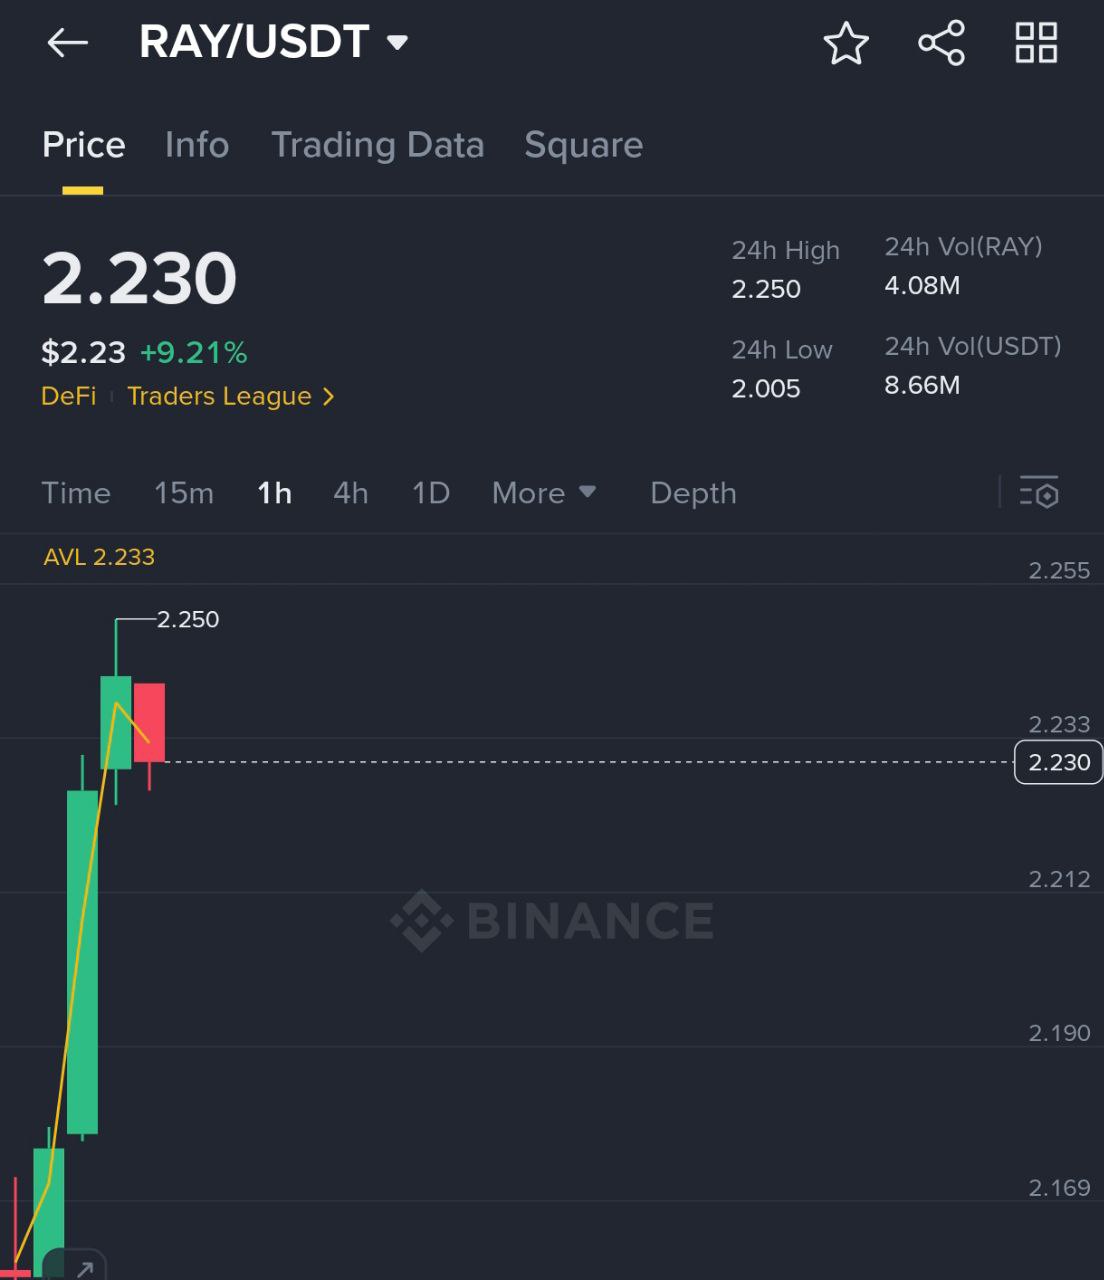Tap the 2.190 price axis label
The image size is (1104, 1280).
click(1059, 1033)
